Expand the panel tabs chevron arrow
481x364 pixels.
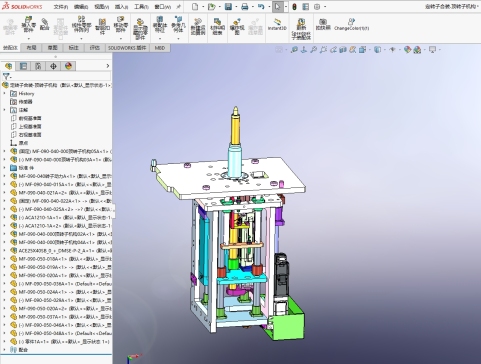tap(108, 66)
